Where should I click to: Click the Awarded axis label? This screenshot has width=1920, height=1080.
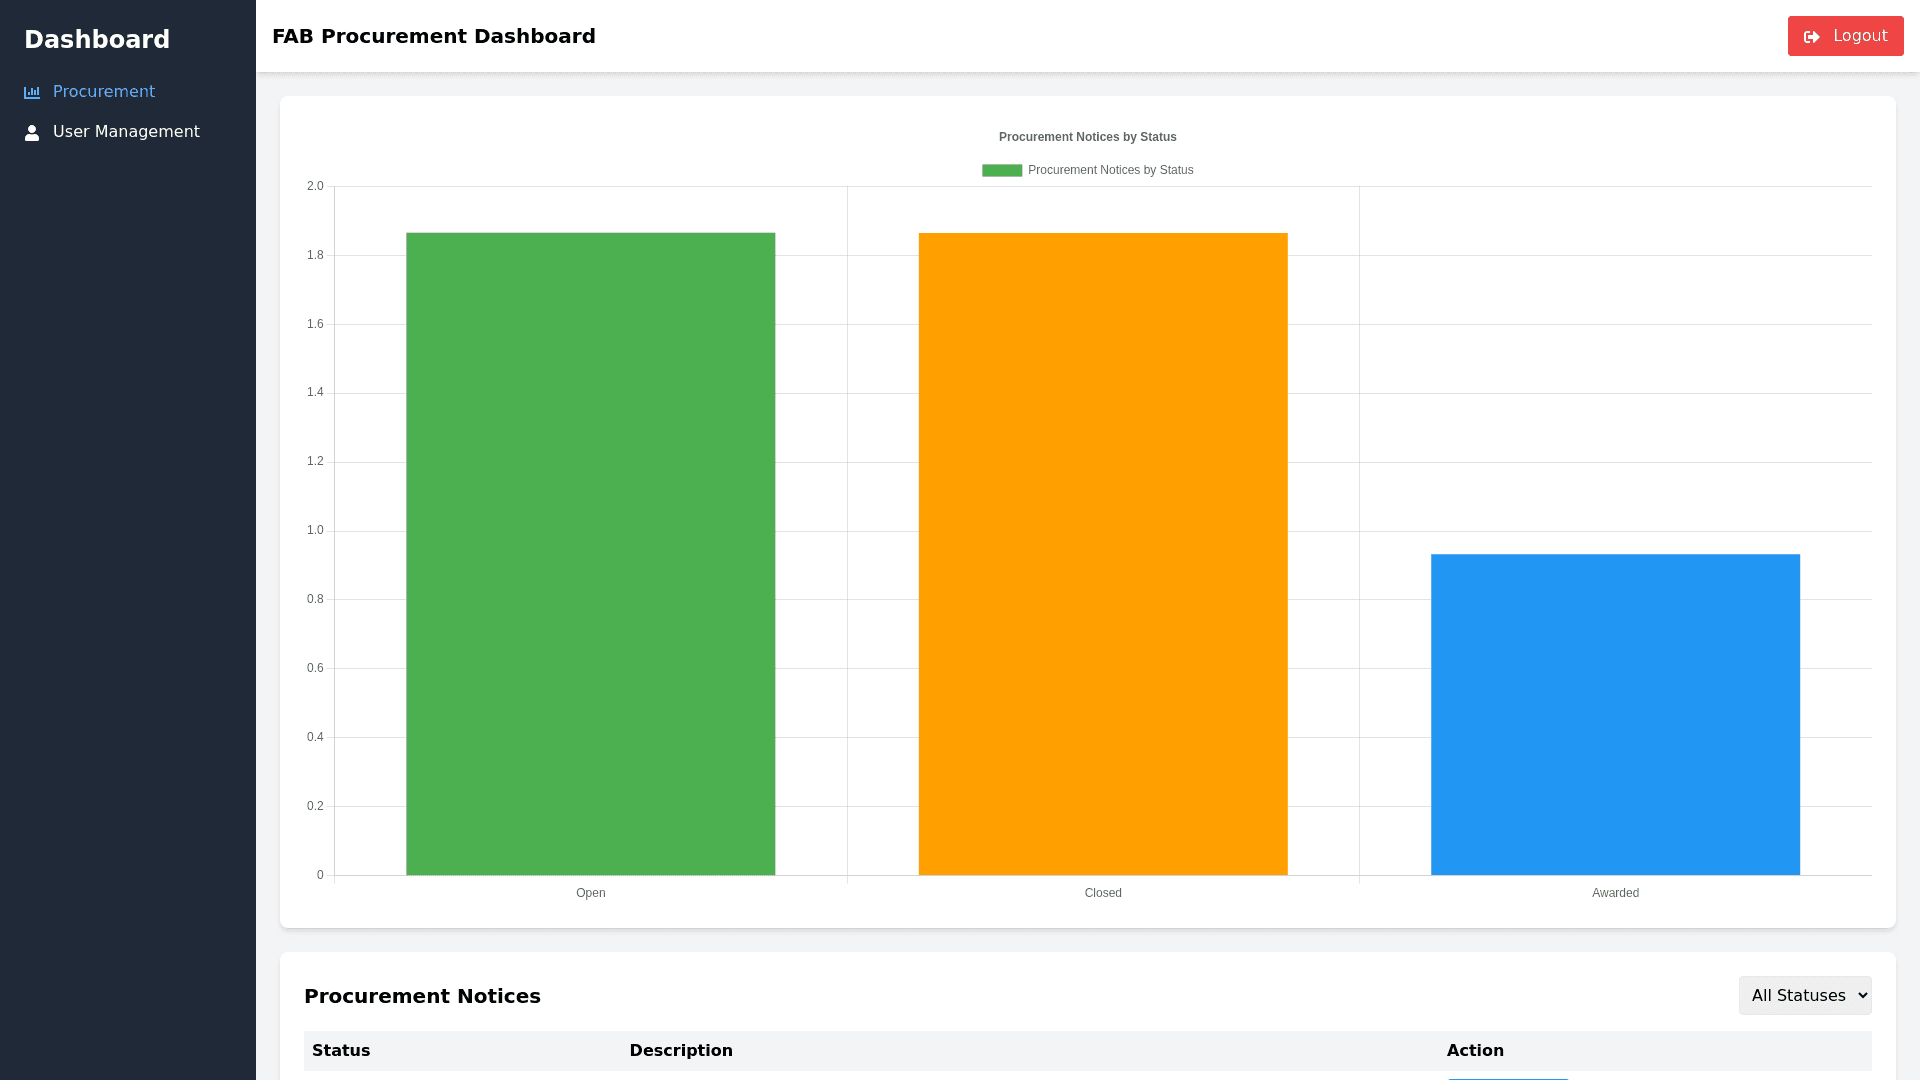(x=1614, y=893)
